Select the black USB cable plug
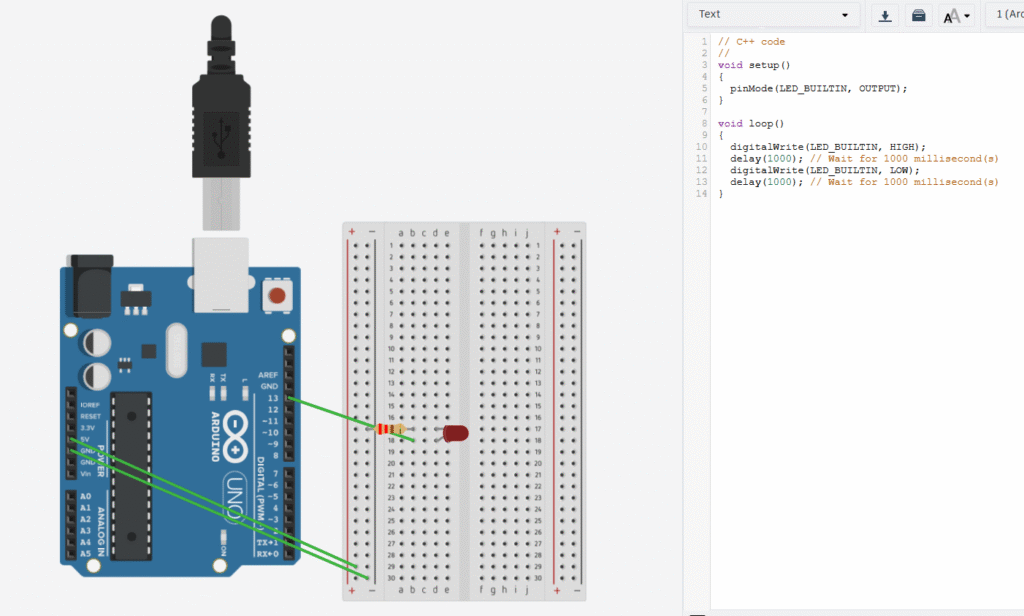Screen dimensions: 1024x616 221,110
